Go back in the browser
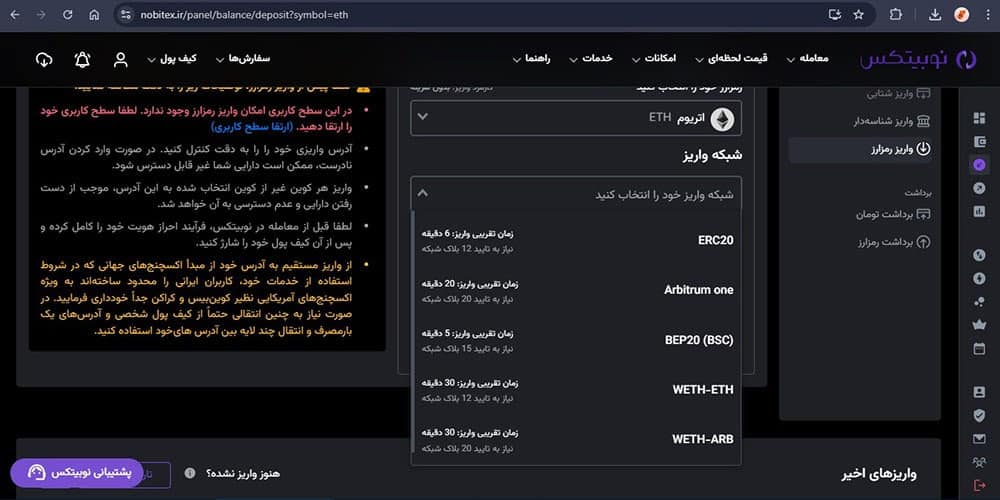 [x=15, y=15]
